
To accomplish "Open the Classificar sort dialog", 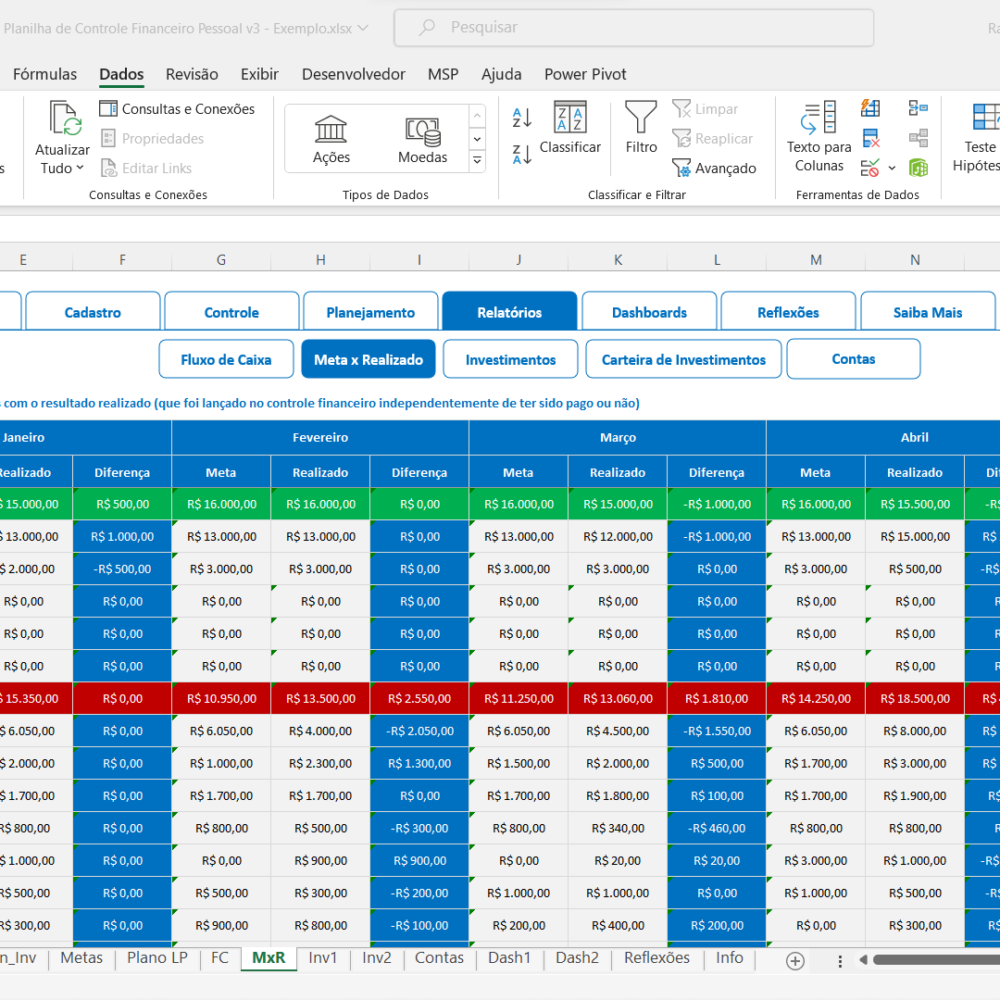I will click(570, 128).
